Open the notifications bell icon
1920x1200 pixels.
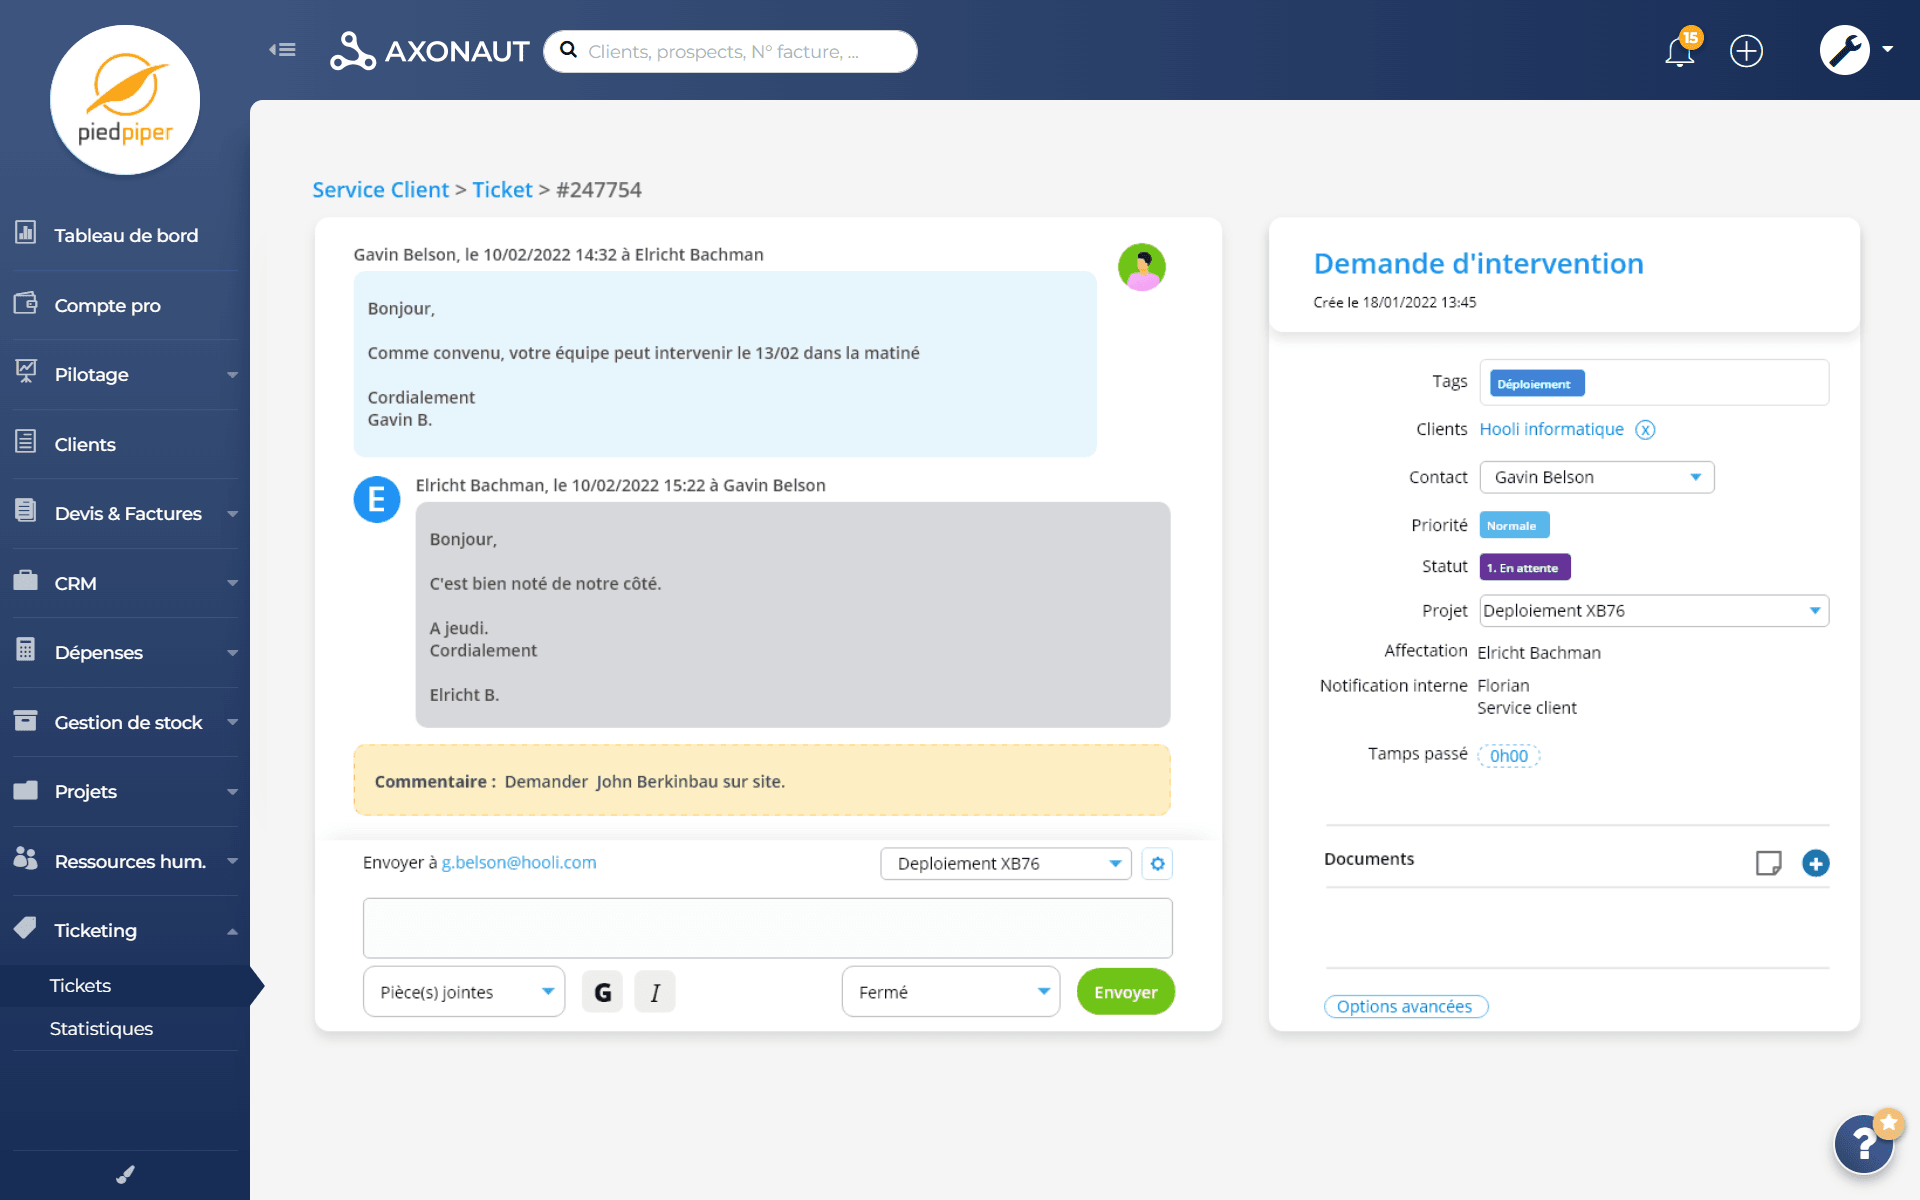click(1679, 51)
